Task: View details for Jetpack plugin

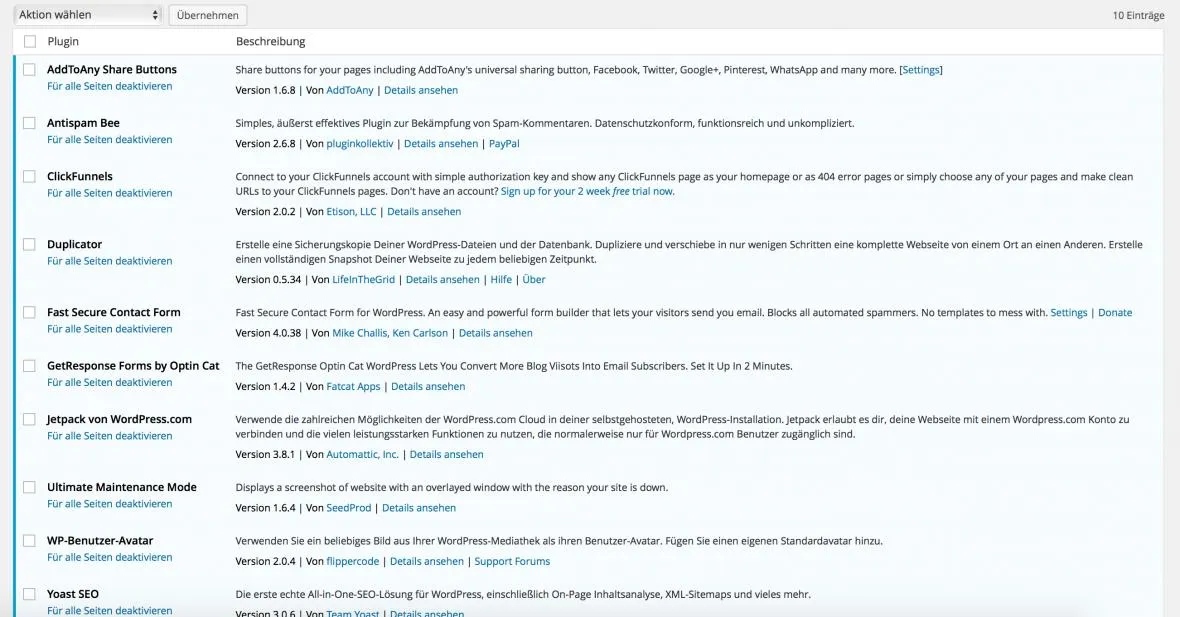Action: [x=446, y=454]
